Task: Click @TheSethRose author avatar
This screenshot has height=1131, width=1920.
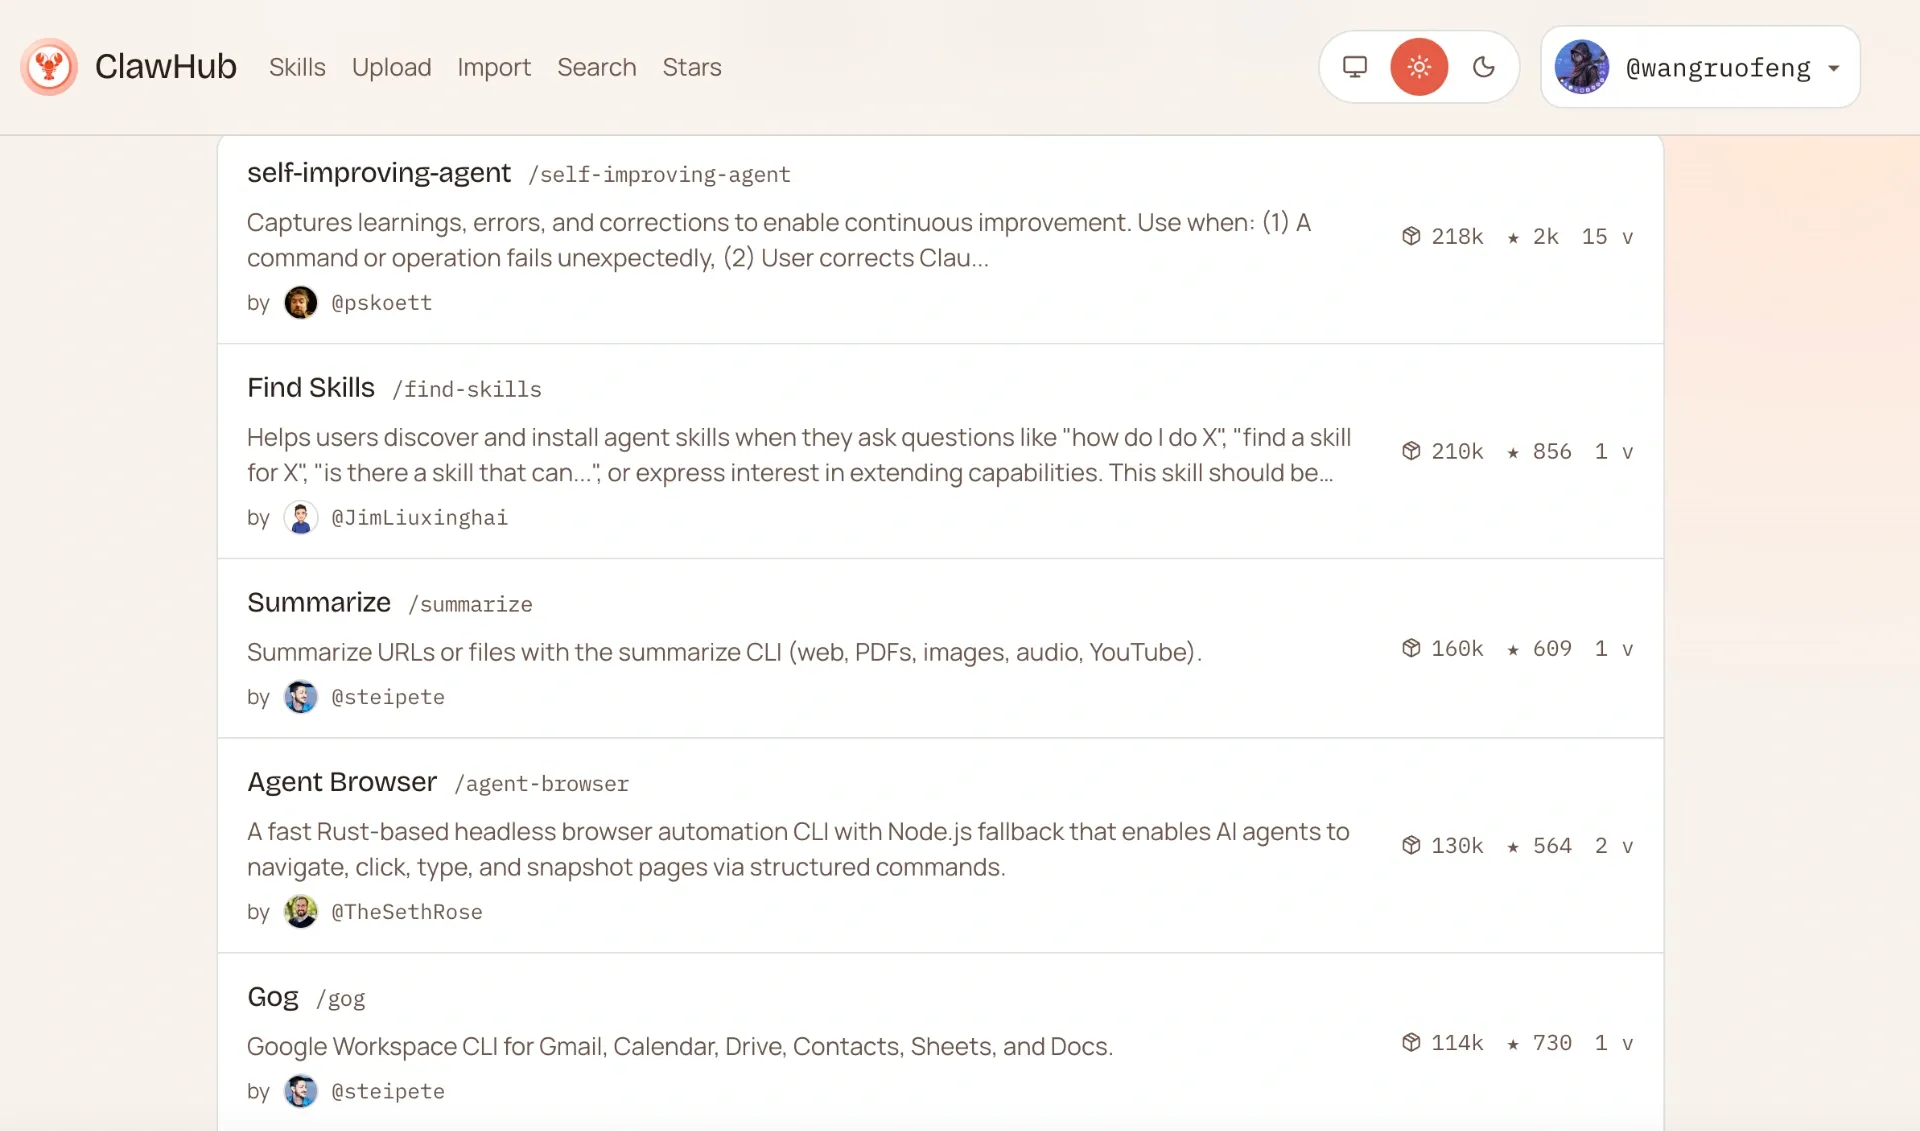Action: pyautogui.click(x=300, y=911)
